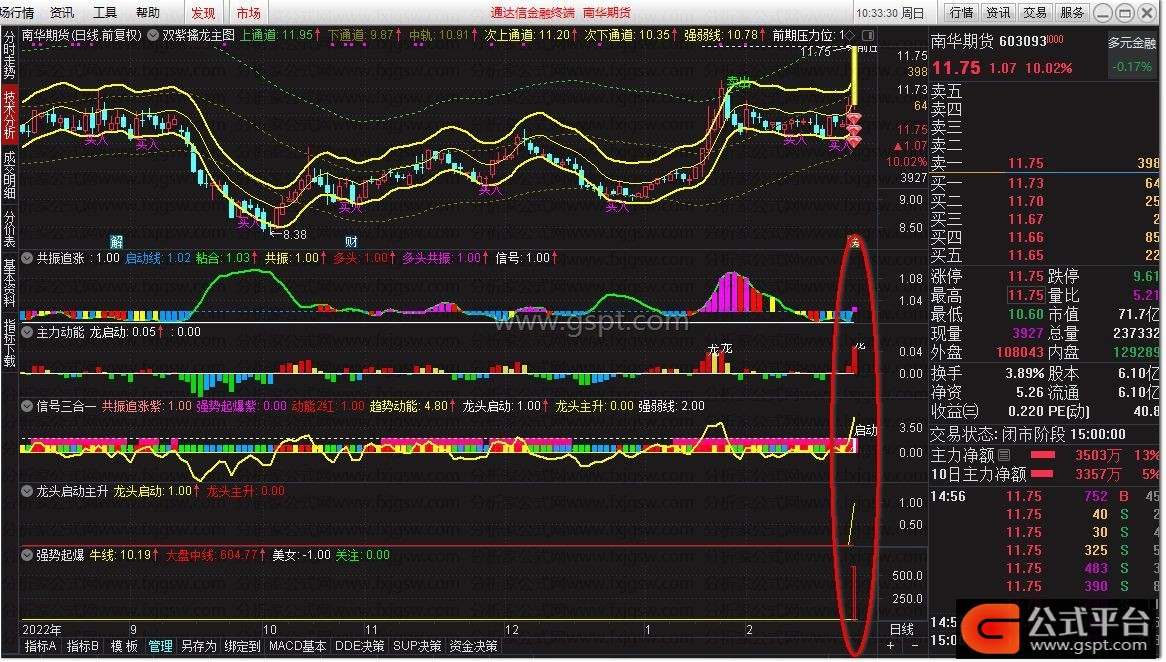The height and width of the screenshot is (662, 1166).
Task: Click the 交易 button
Action: tap(1034, 13)
